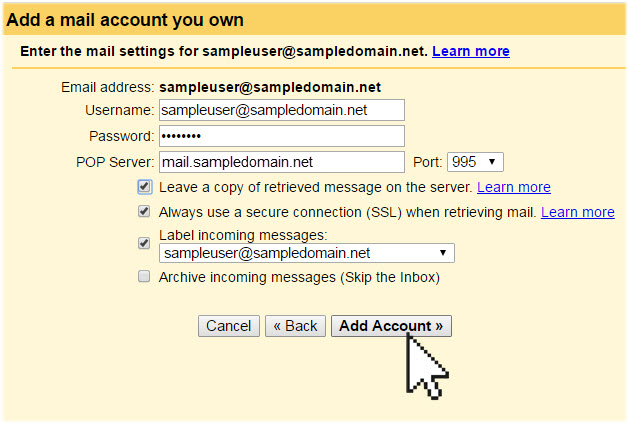Click the 'Port:' label text
The height and width of the screenshot is (424, 629).
tap(427, 162)
